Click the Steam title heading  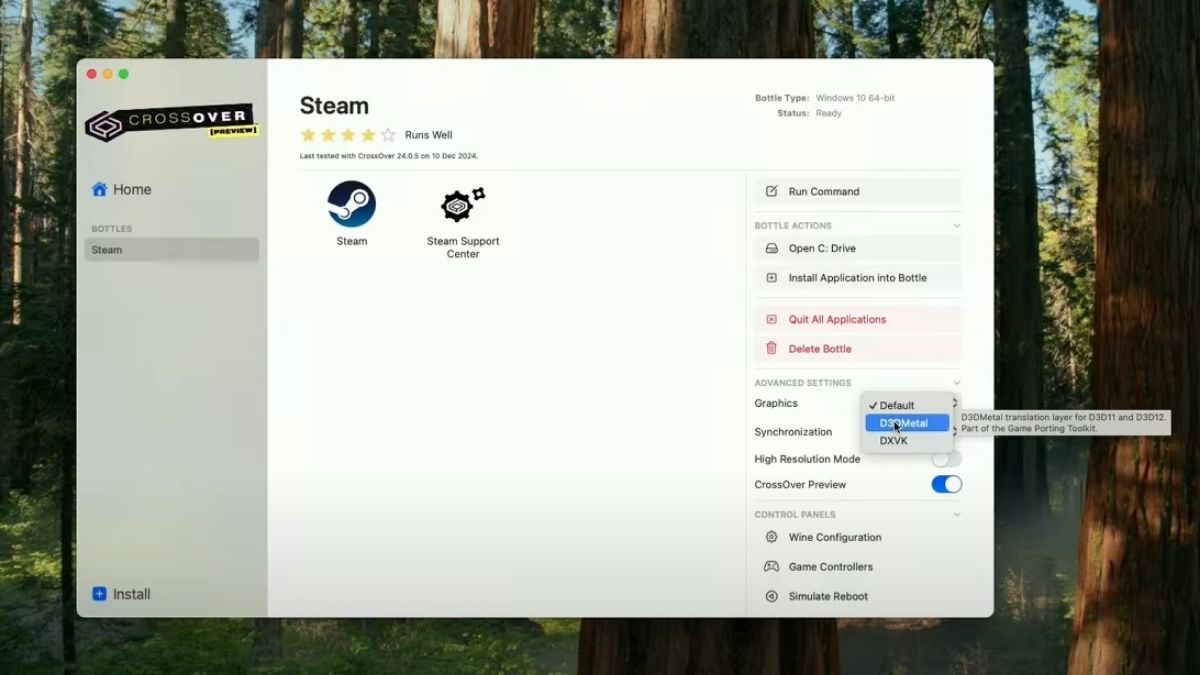[334, 106]
